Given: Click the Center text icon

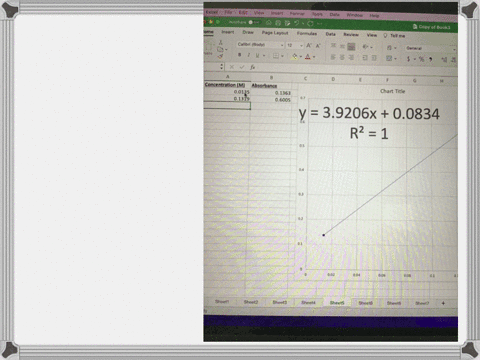Looking at the screenshot, I should pos(342,58).
